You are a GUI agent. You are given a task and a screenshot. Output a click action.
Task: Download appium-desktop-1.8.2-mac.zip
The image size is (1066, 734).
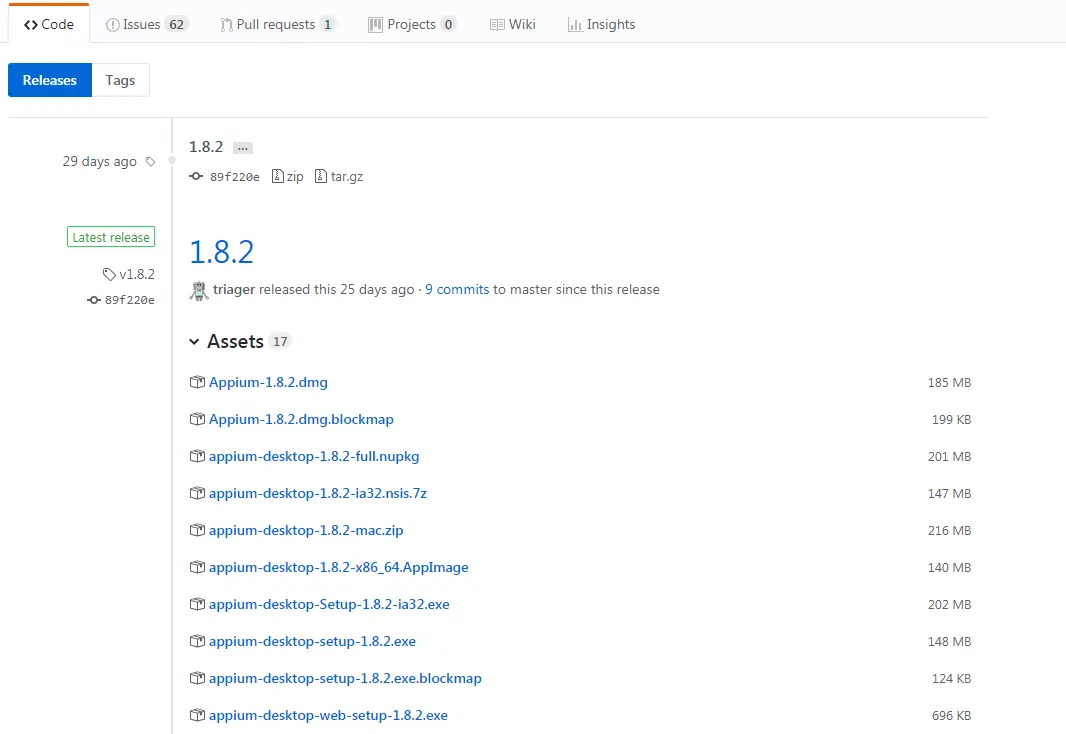pos(306,530)
